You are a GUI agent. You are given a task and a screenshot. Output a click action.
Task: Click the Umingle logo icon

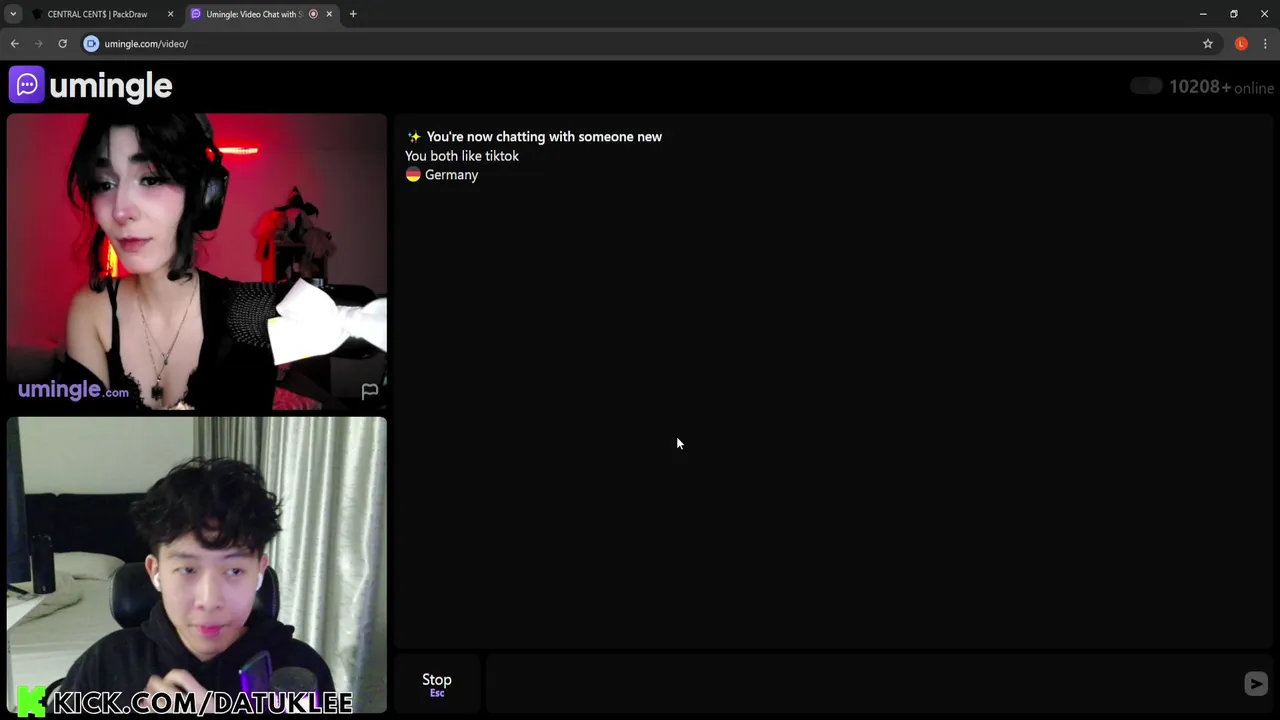coord(27,85)
